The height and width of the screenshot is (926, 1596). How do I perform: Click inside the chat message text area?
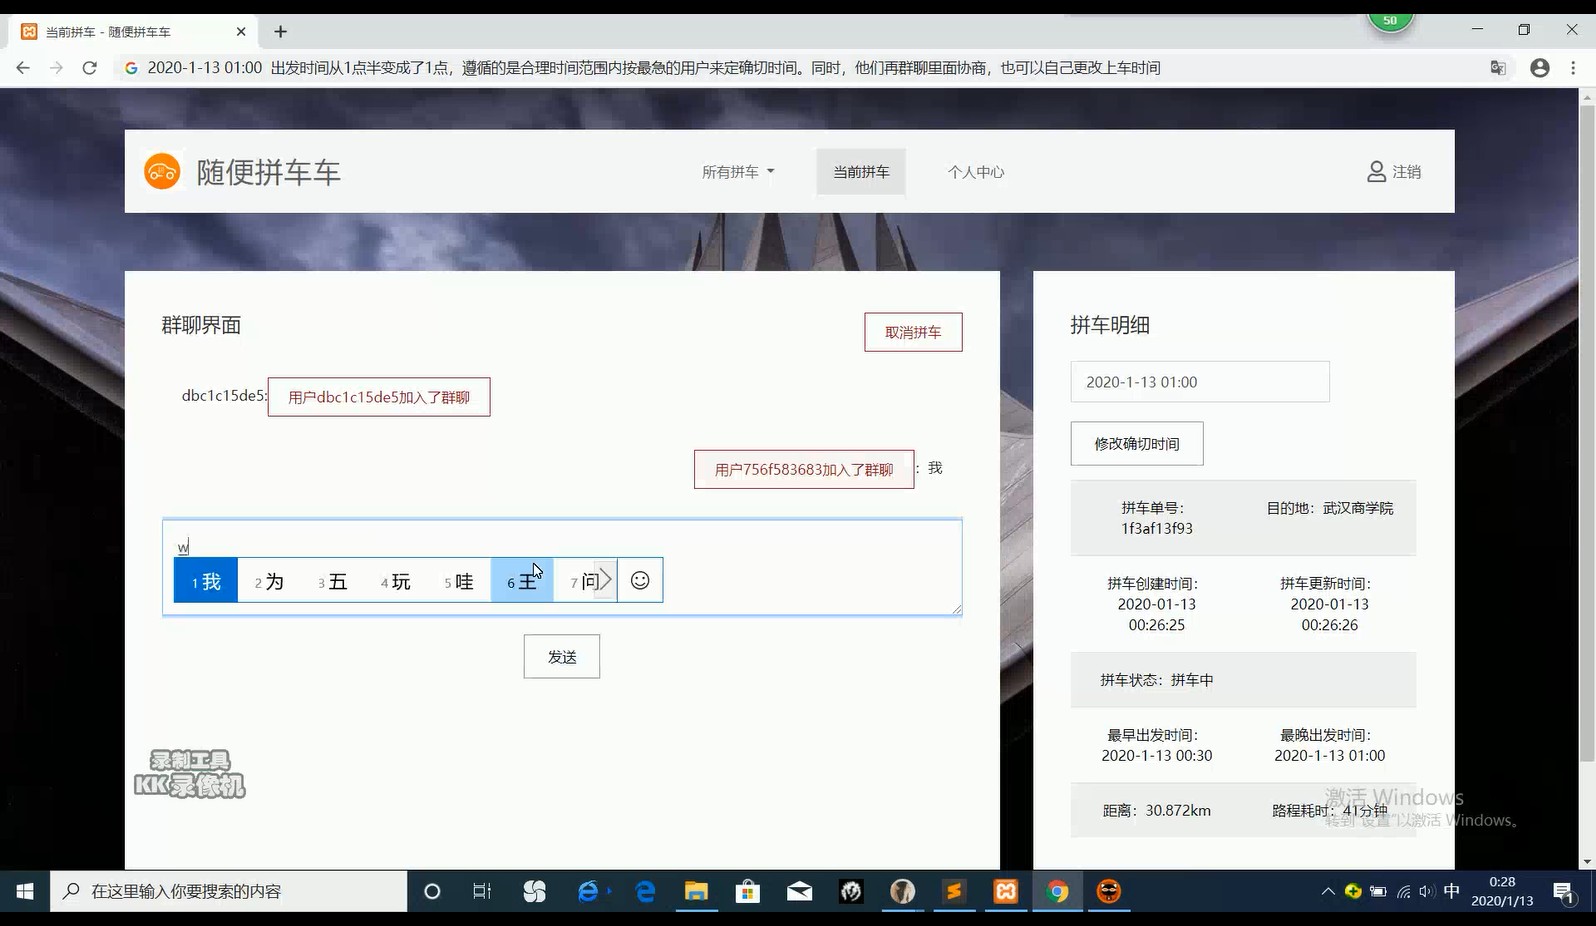click(x=562, y=567)
